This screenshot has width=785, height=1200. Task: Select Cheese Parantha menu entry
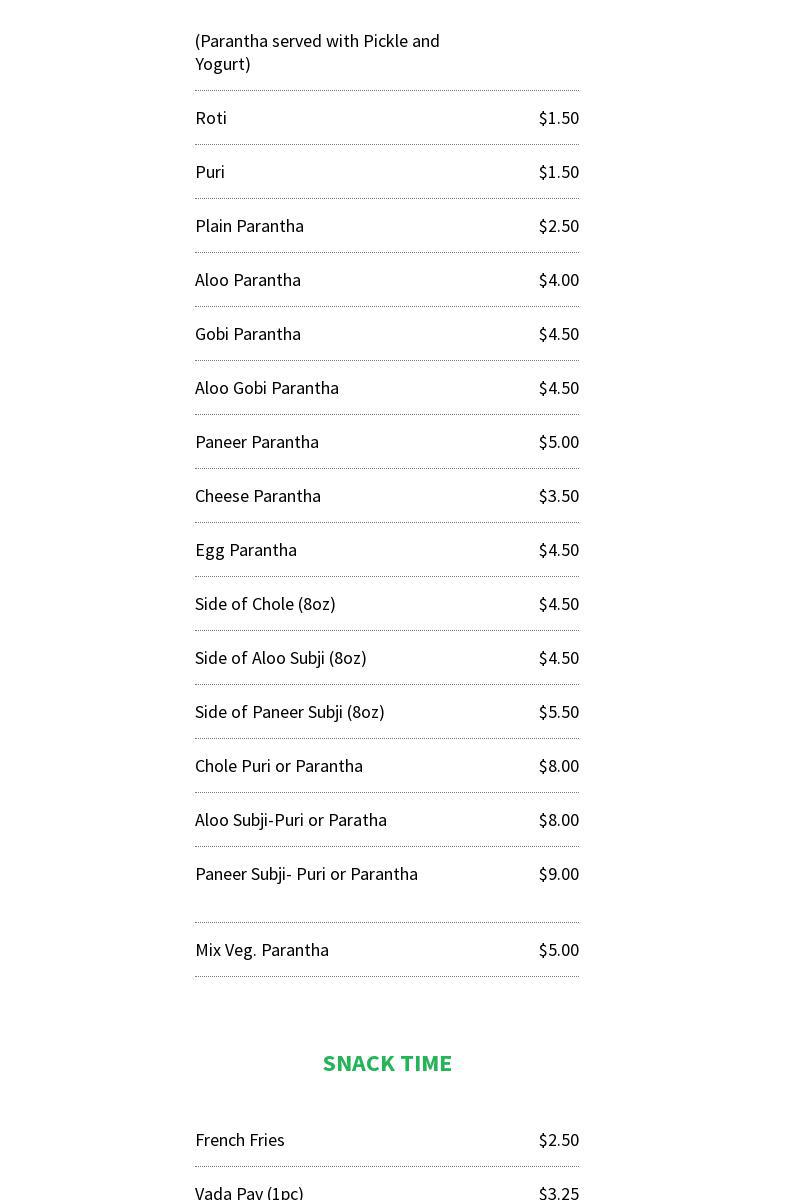pyautogui.click(x=258, y=496)
